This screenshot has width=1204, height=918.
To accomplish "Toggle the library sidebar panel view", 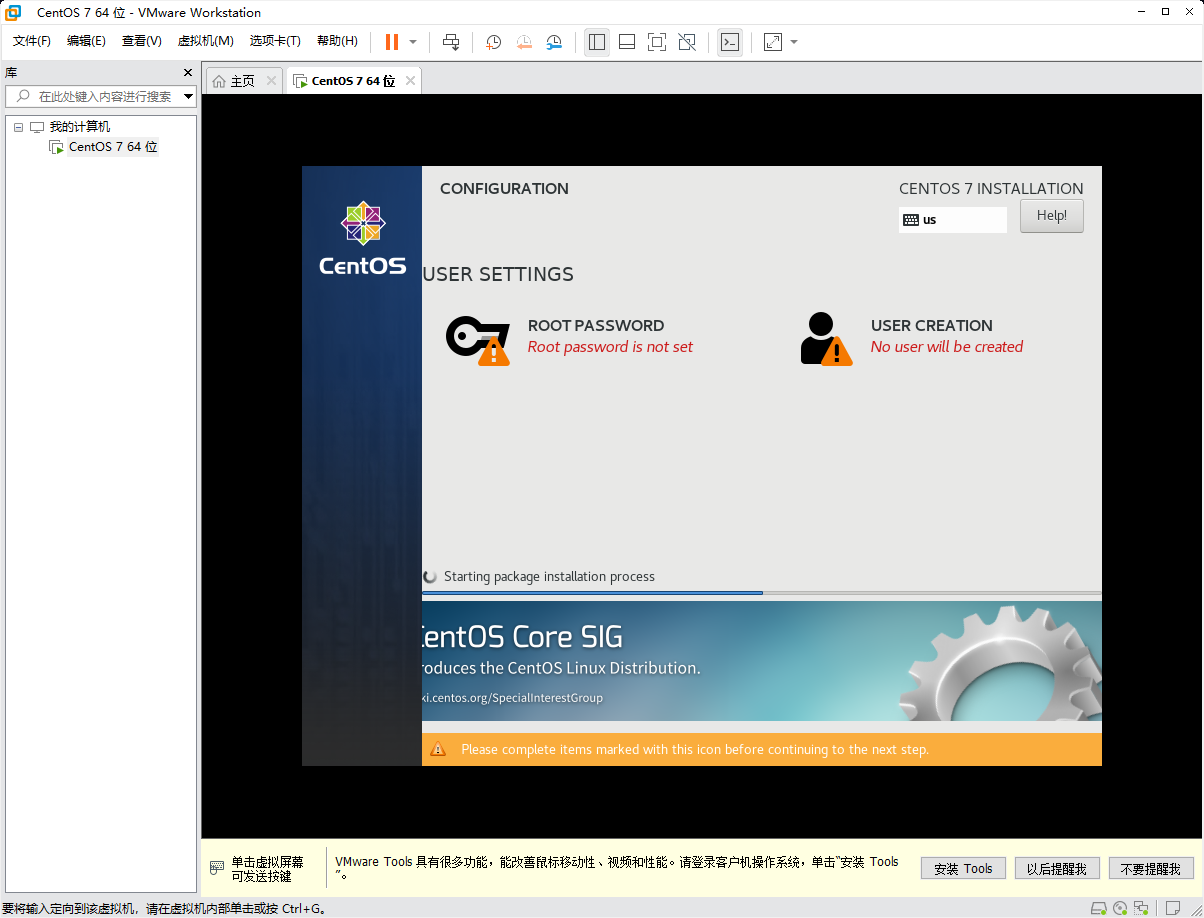I will [597, 42].
